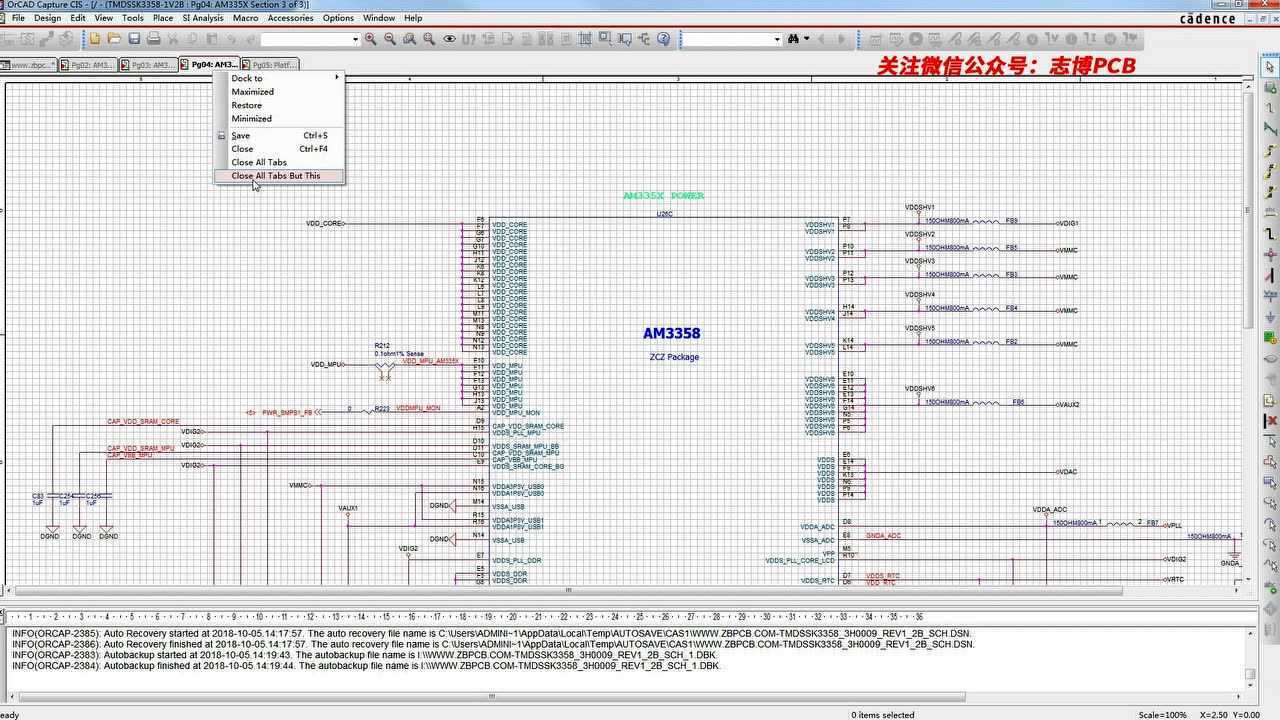Click Close All Tabs menu entry
Image resolution: width=1280 pixels, height=720 pixels.
(259, 162)
